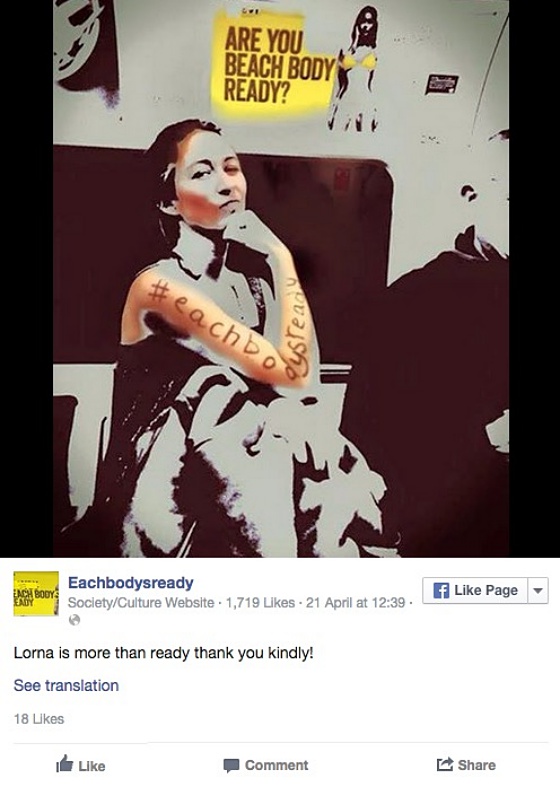560x787 pixels.
Task: Click the globe public-audience icon
Action: pos(74,620)
